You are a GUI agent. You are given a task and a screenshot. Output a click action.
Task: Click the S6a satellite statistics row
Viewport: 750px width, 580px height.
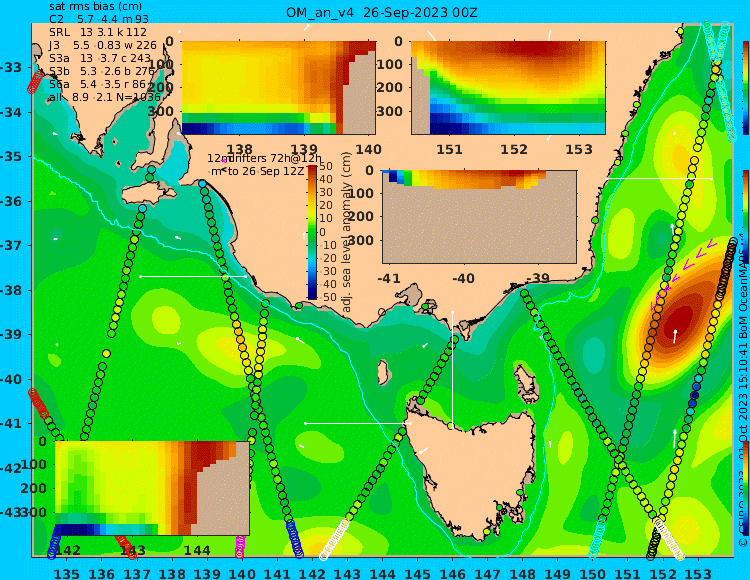tap(100, 84)
